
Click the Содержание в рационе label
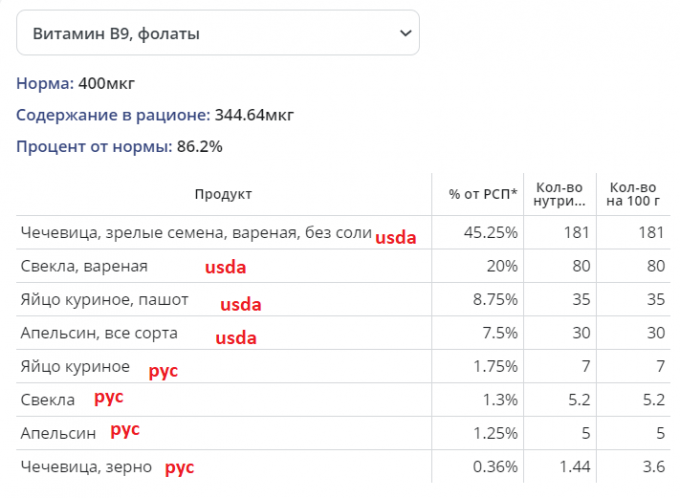tap(112, 114)
